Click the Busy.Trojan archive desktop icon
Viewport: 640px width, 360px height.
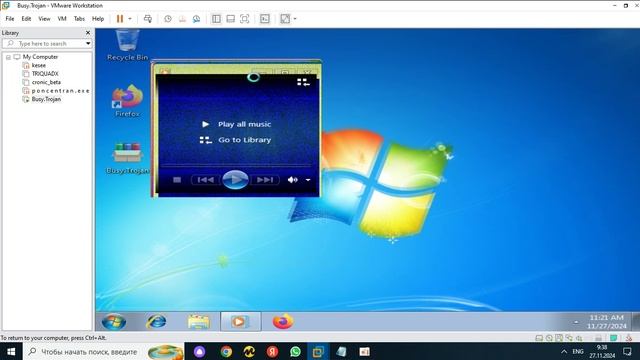127,158
